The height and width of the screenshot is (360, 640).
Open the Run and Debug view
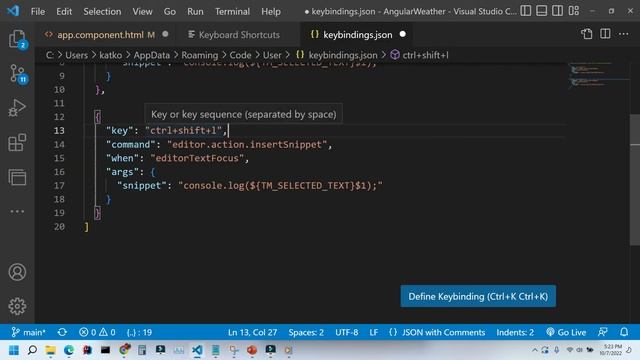(17, 108)
